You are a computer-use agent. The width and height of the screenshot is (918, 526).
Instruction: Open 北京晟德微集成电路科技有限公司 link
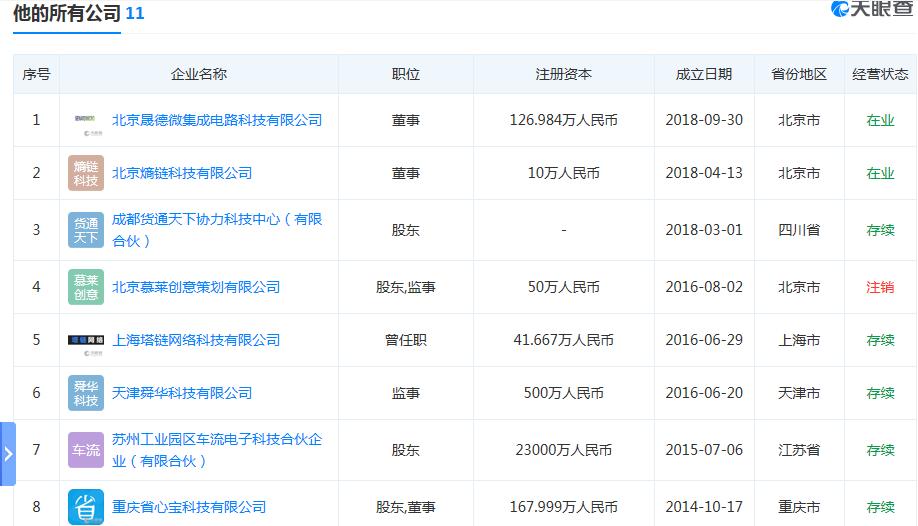[x=217, y=120]
